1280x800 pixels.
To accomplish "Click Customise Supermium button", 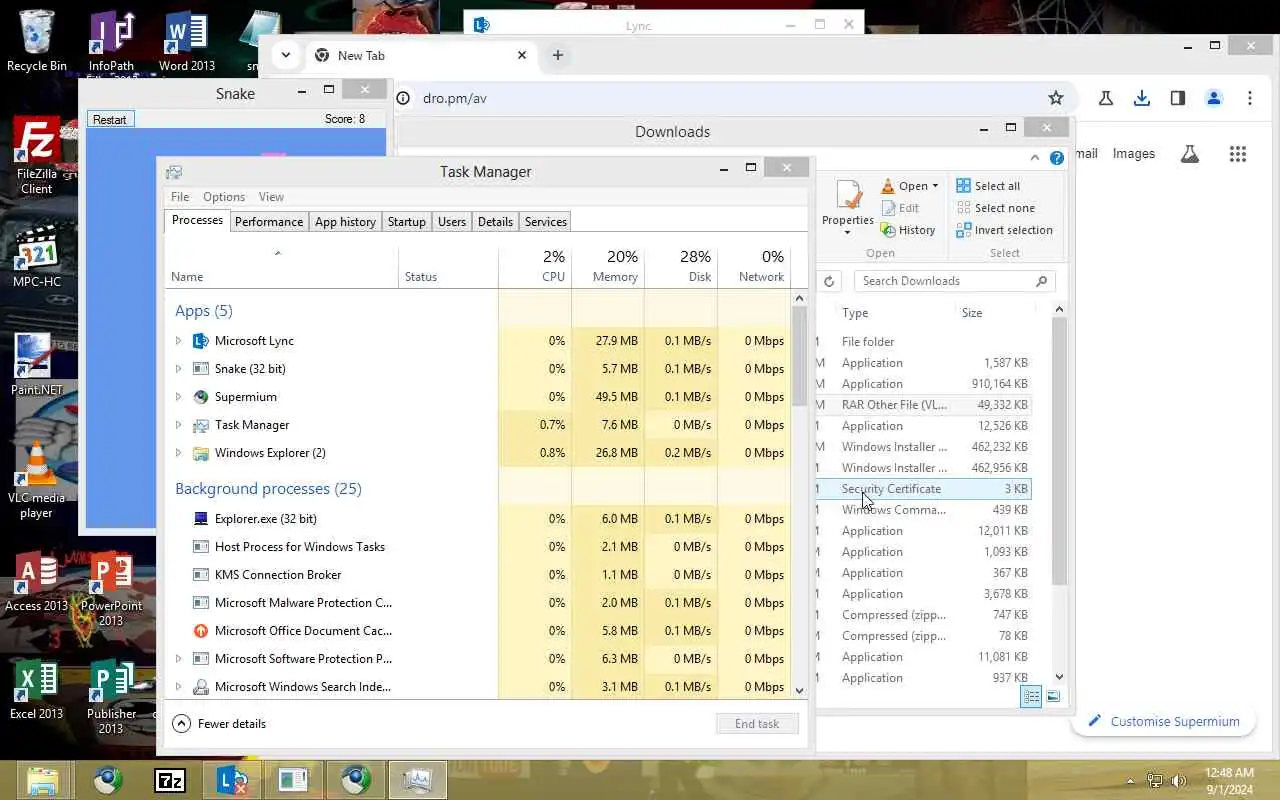I will [1164, 721].
